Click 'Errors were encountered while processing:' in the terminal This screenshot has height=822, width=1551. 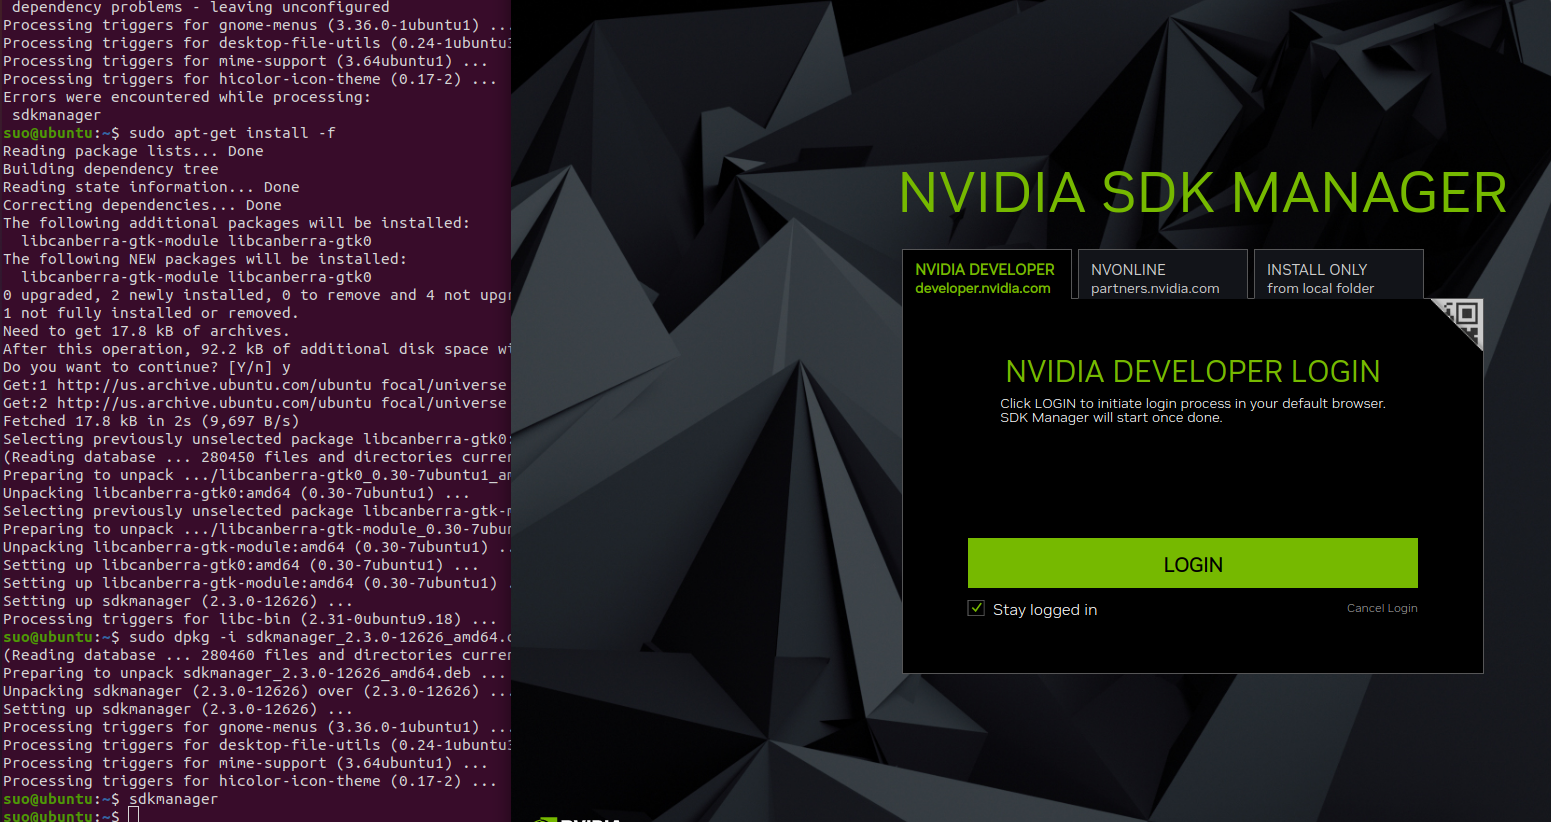click(187, 97)
